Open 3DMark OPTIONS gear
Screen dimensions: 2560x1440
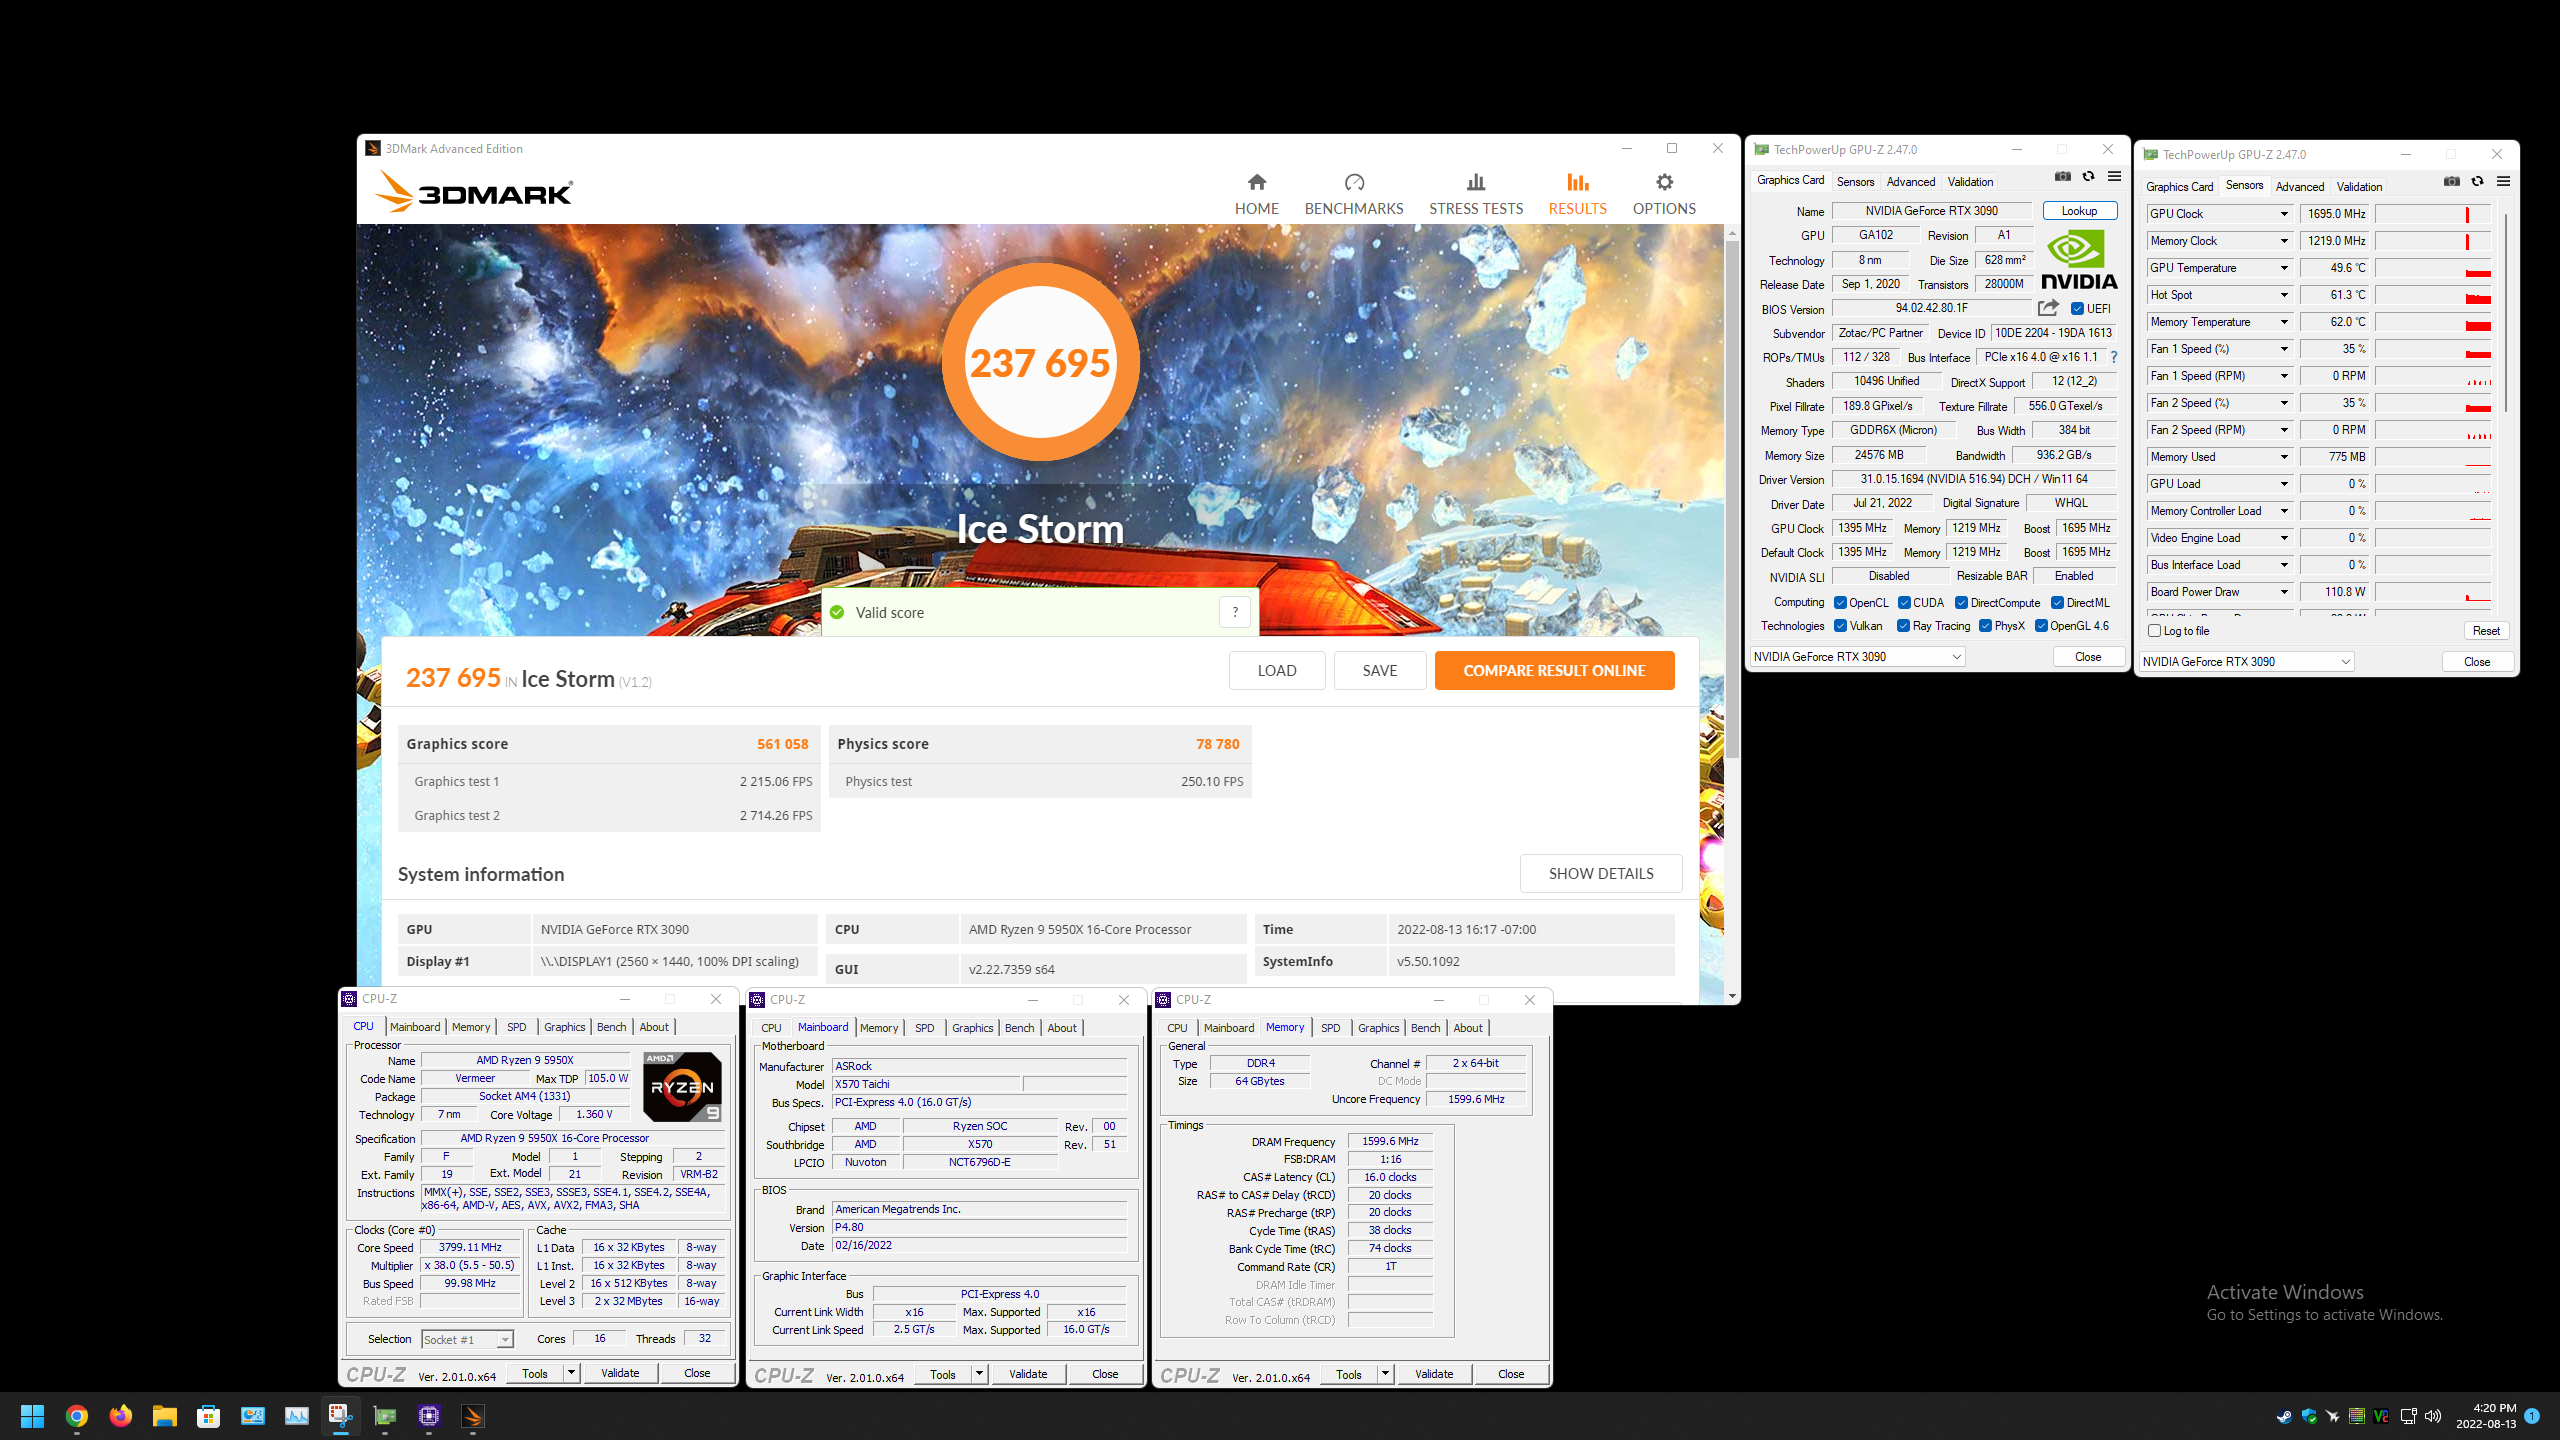(x=1663, y=194)
